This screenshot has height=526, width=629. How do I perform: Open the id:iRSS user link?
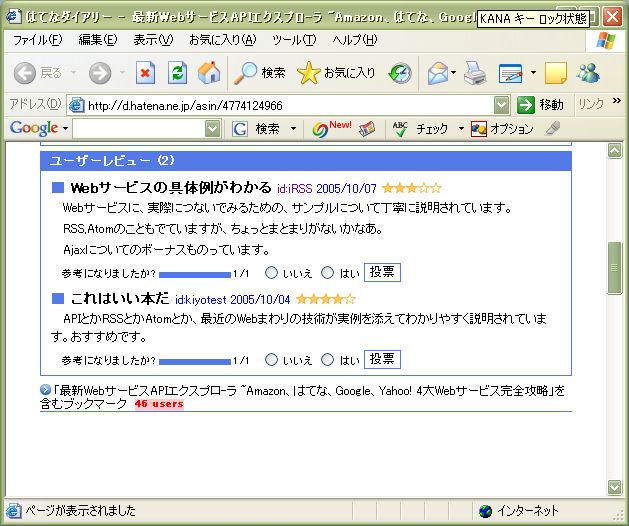pos(294,188)
